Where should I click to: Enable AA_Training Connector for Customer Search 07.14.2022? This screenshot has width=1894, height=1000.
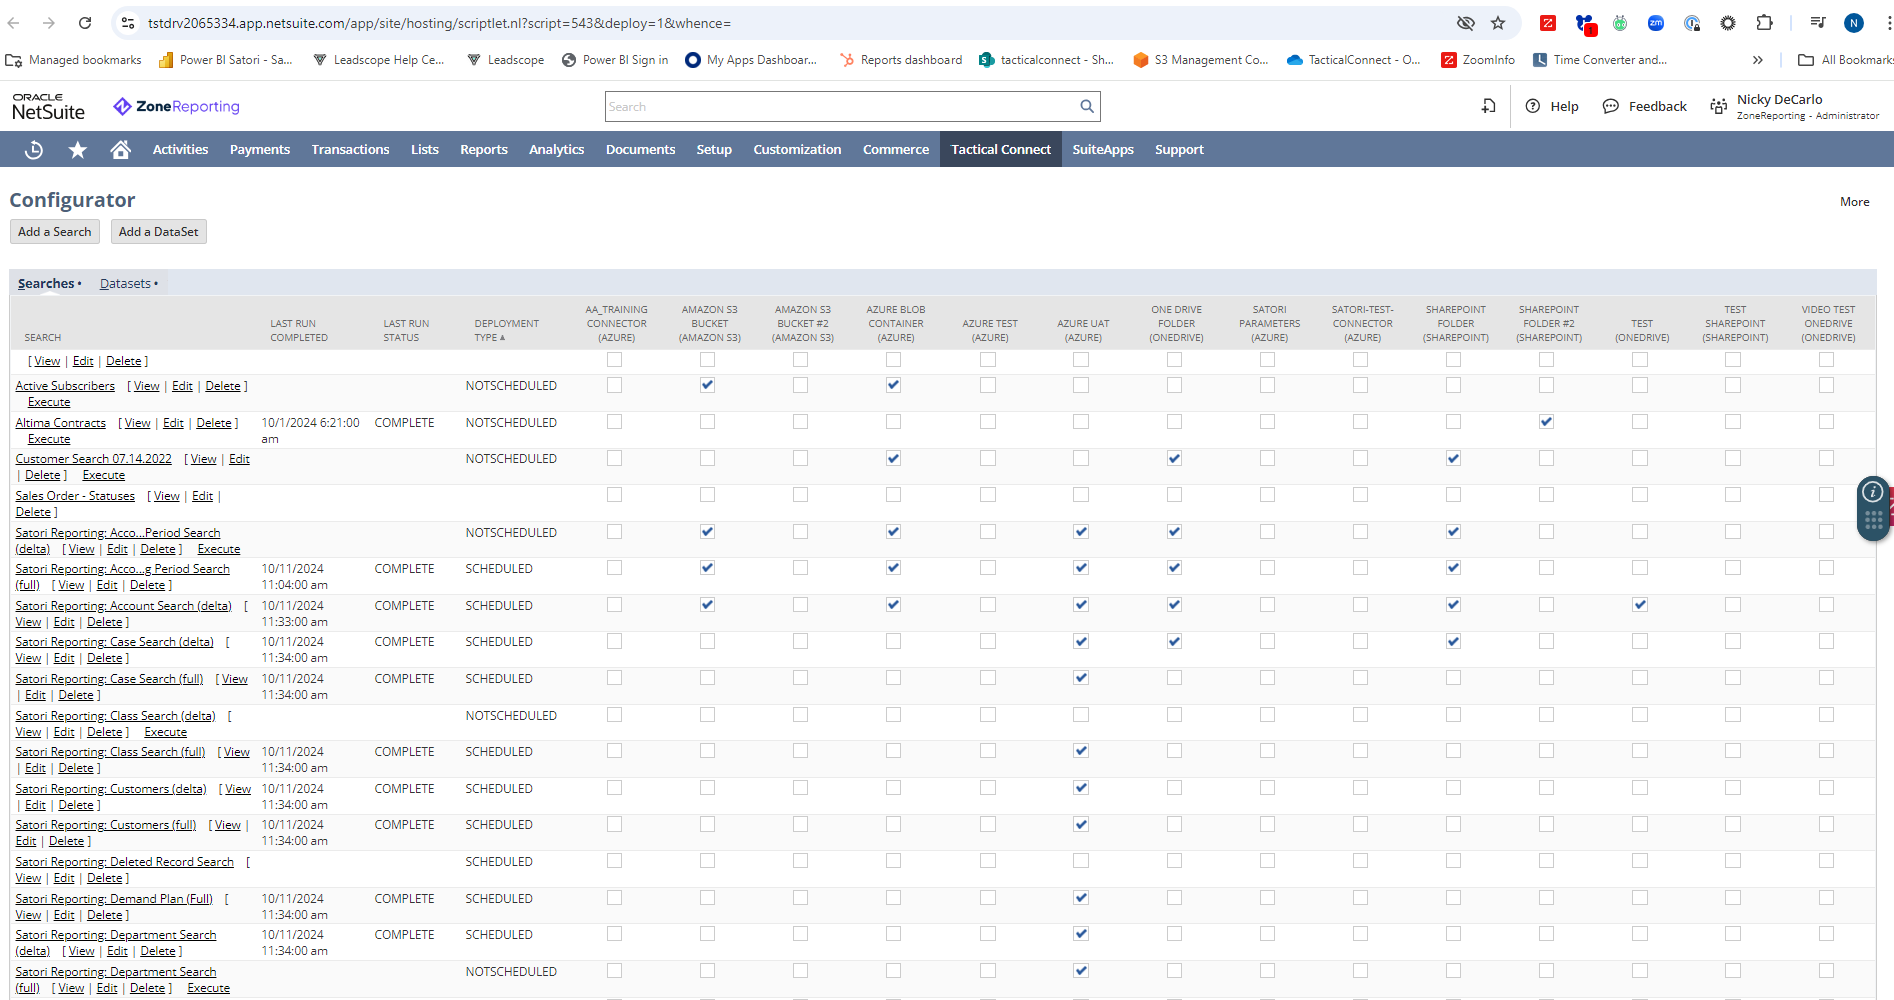(x=614, y=458)
